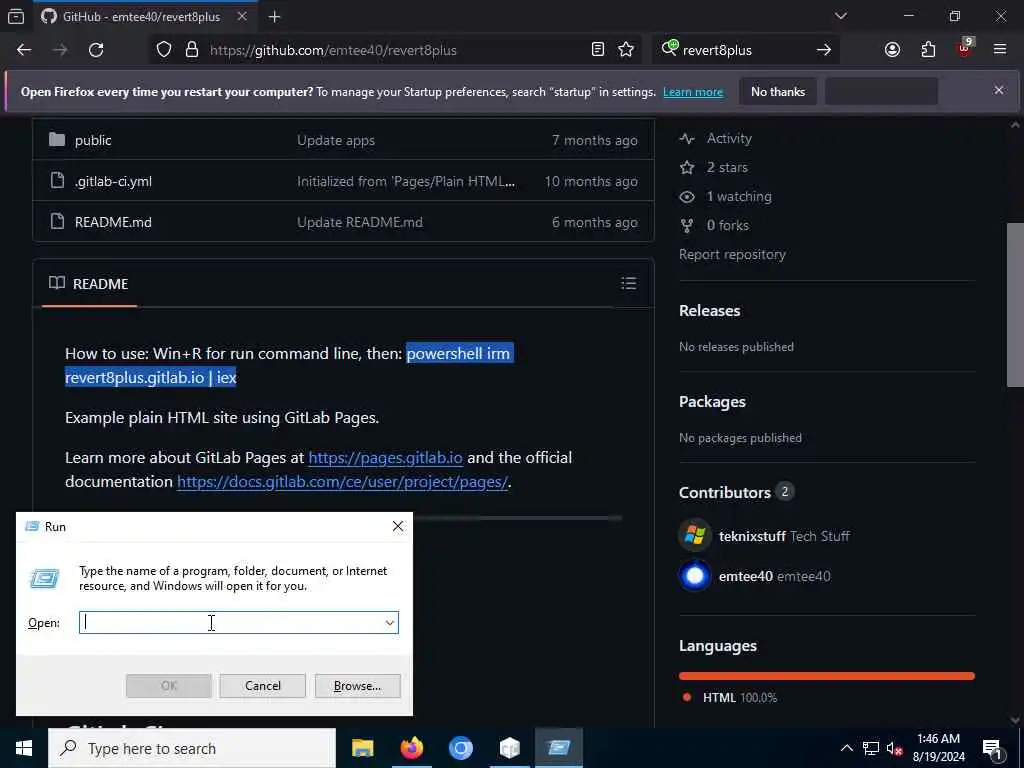Open the Firefox account icon

point(892,50)
